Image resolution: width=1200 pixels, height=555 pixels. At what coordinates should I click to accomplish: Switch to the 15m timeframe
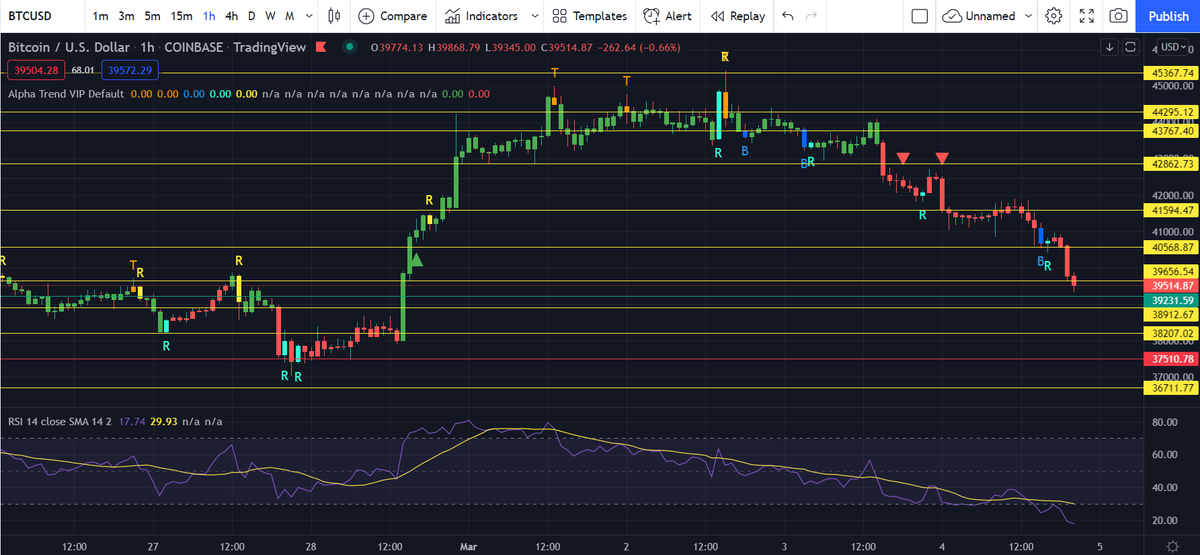coord(181,16)
